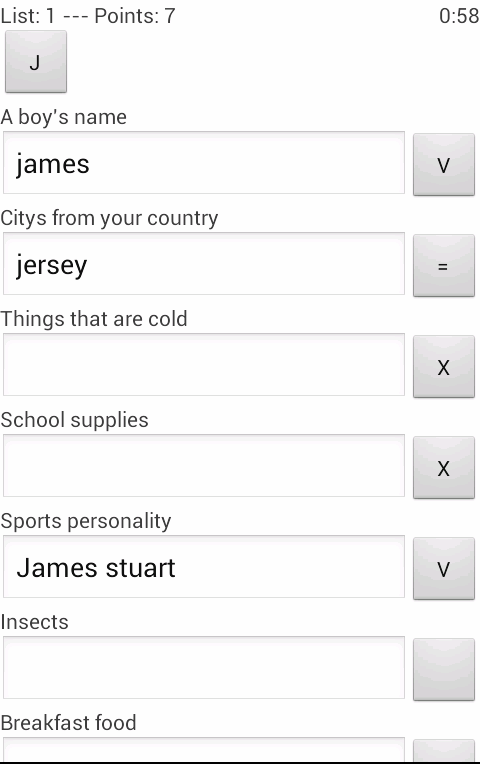
Task: Focus the Breakfast food input field
Action: click(x=204, y=749)
